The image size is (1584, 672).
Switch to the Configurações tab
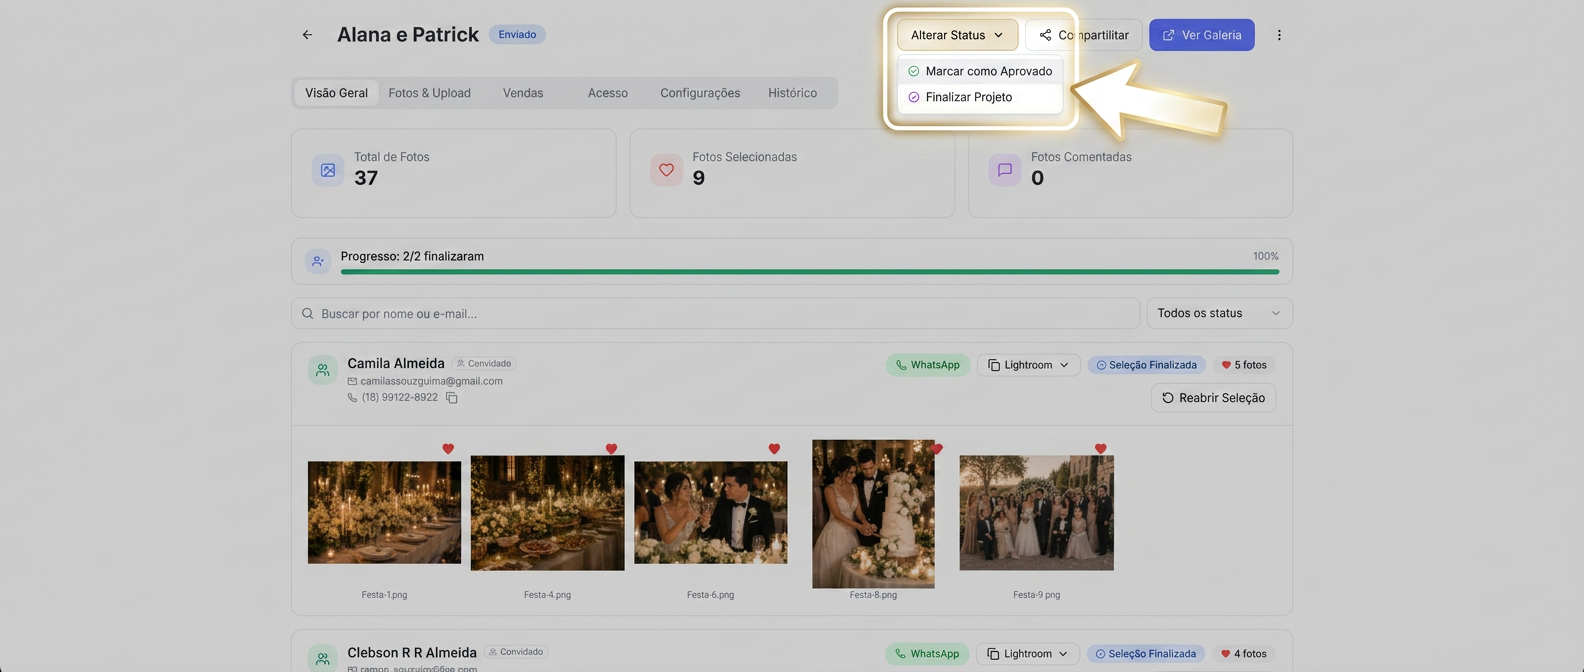(x=700, y=93)
